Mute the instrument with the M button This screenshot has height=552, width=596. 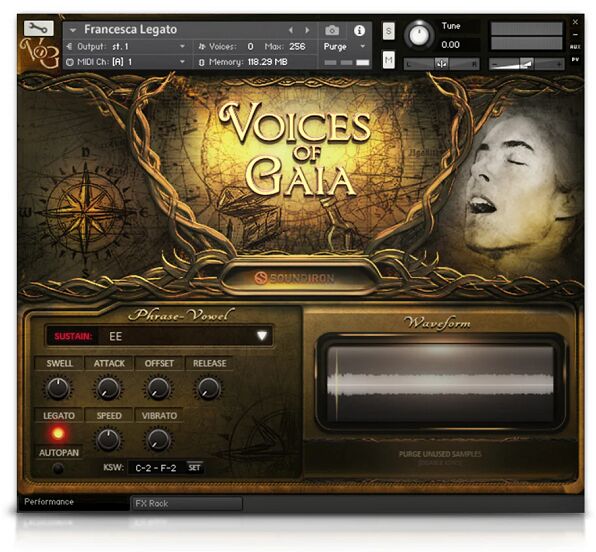(x=388, y=60)
